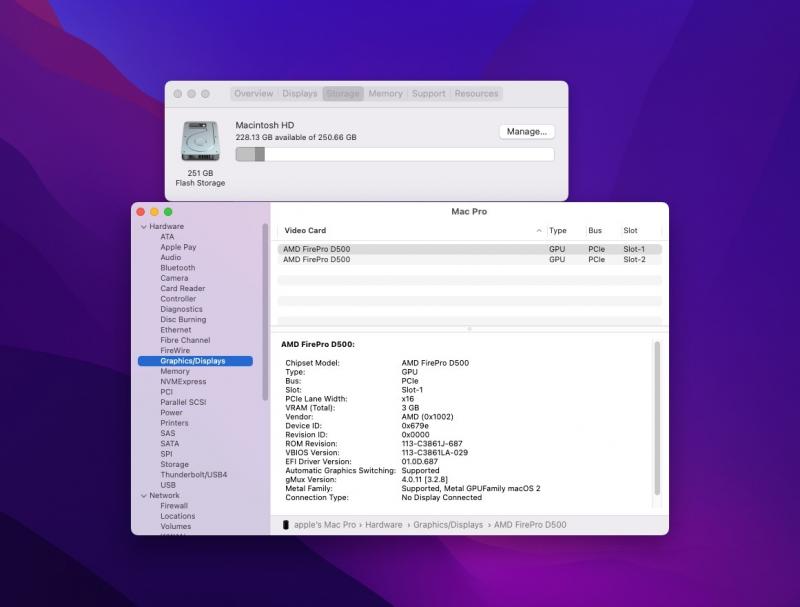Click the Mac Pro icon in path bar
This screenshot has height=607, width=800.
point(286,525)
